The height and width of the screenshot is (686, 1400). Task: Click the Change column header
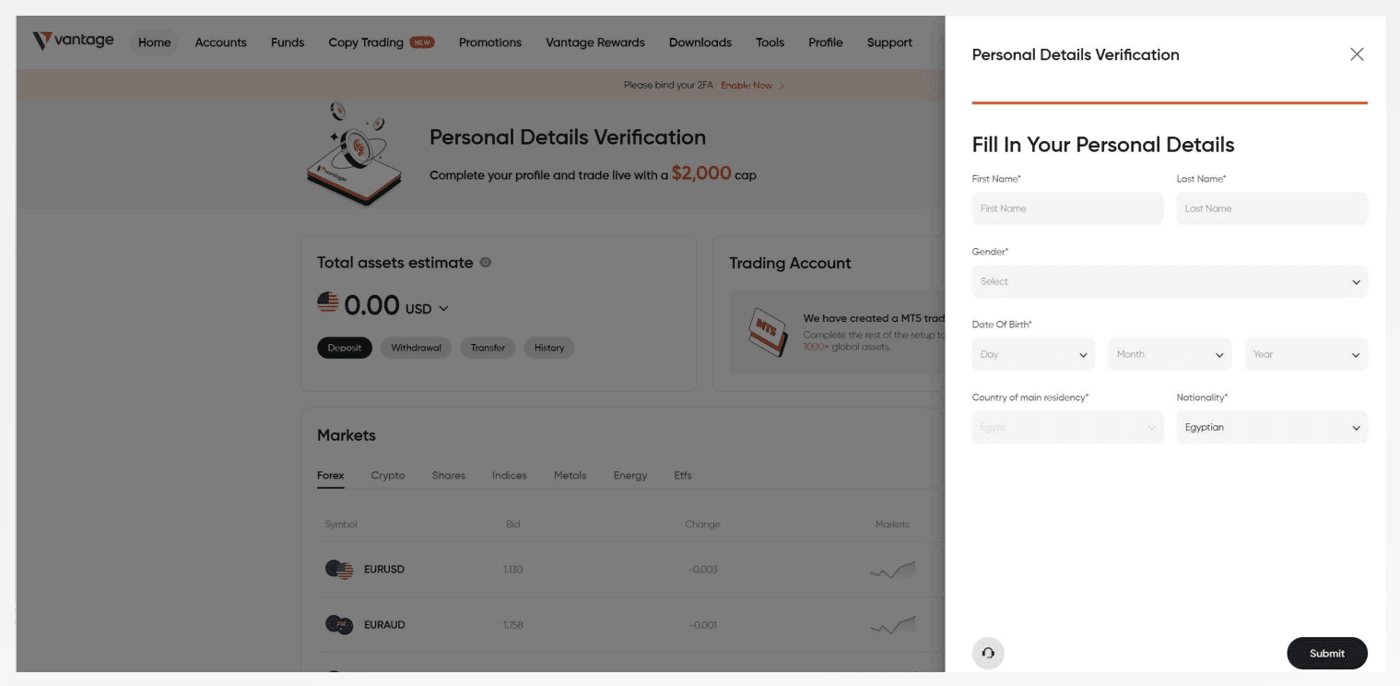click(x=703, y=524)
